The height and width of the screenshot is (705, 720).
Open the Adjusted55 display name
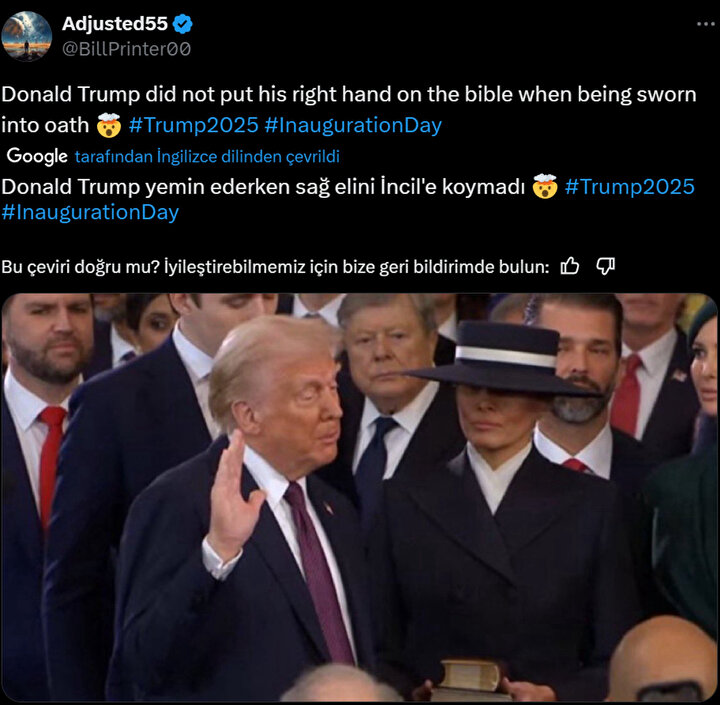[x=115, y=24]
